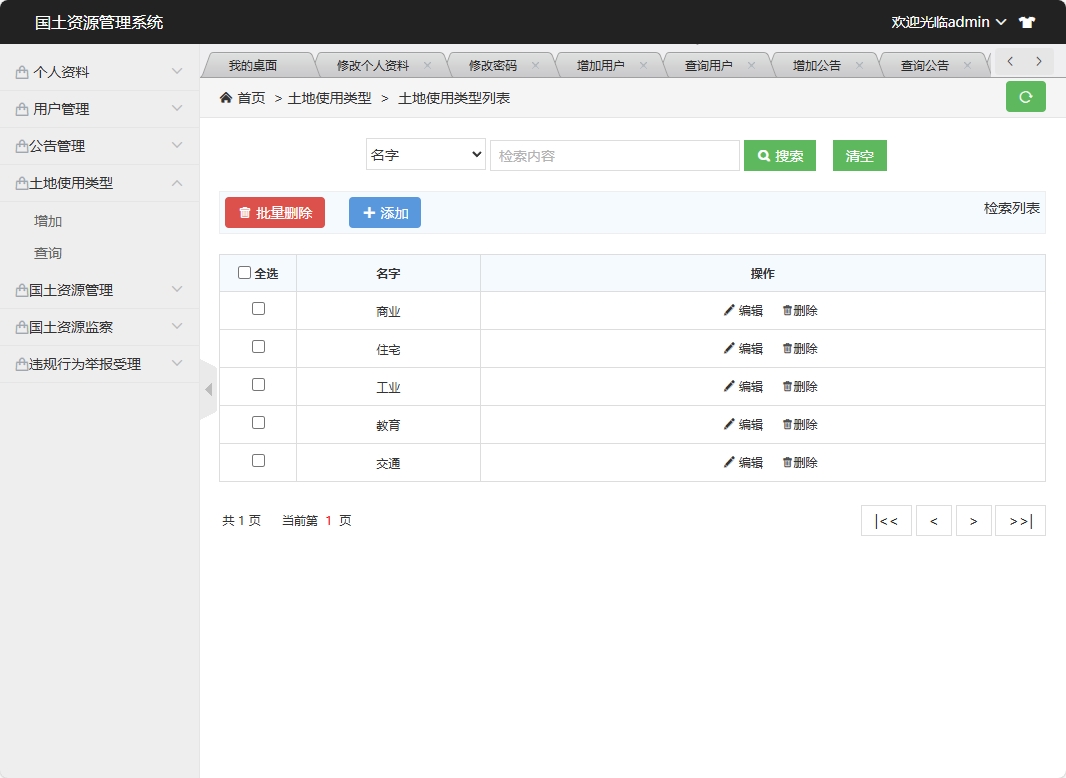The height and width of the screenshot is (778, 1066).
Task: Click the edit pencil icon for 商业 row
Action: [x=729, y=310]
